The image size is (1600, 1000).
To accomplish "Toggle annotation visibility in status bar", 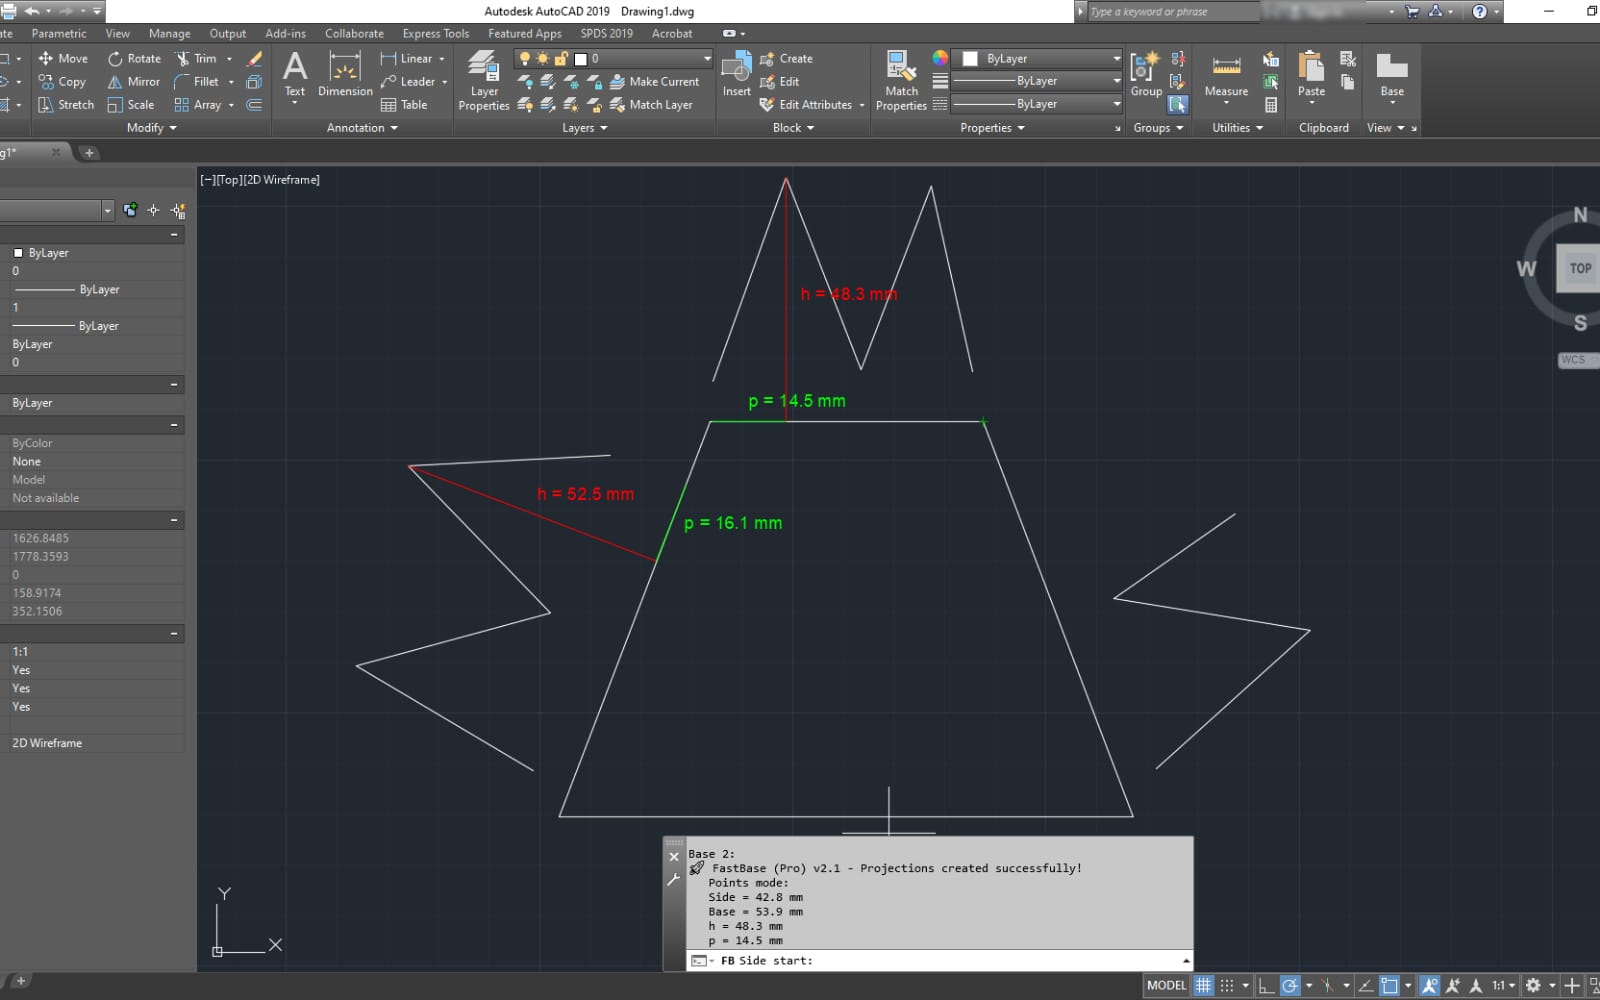I will pyautogui.click(x=1429, y=985).
